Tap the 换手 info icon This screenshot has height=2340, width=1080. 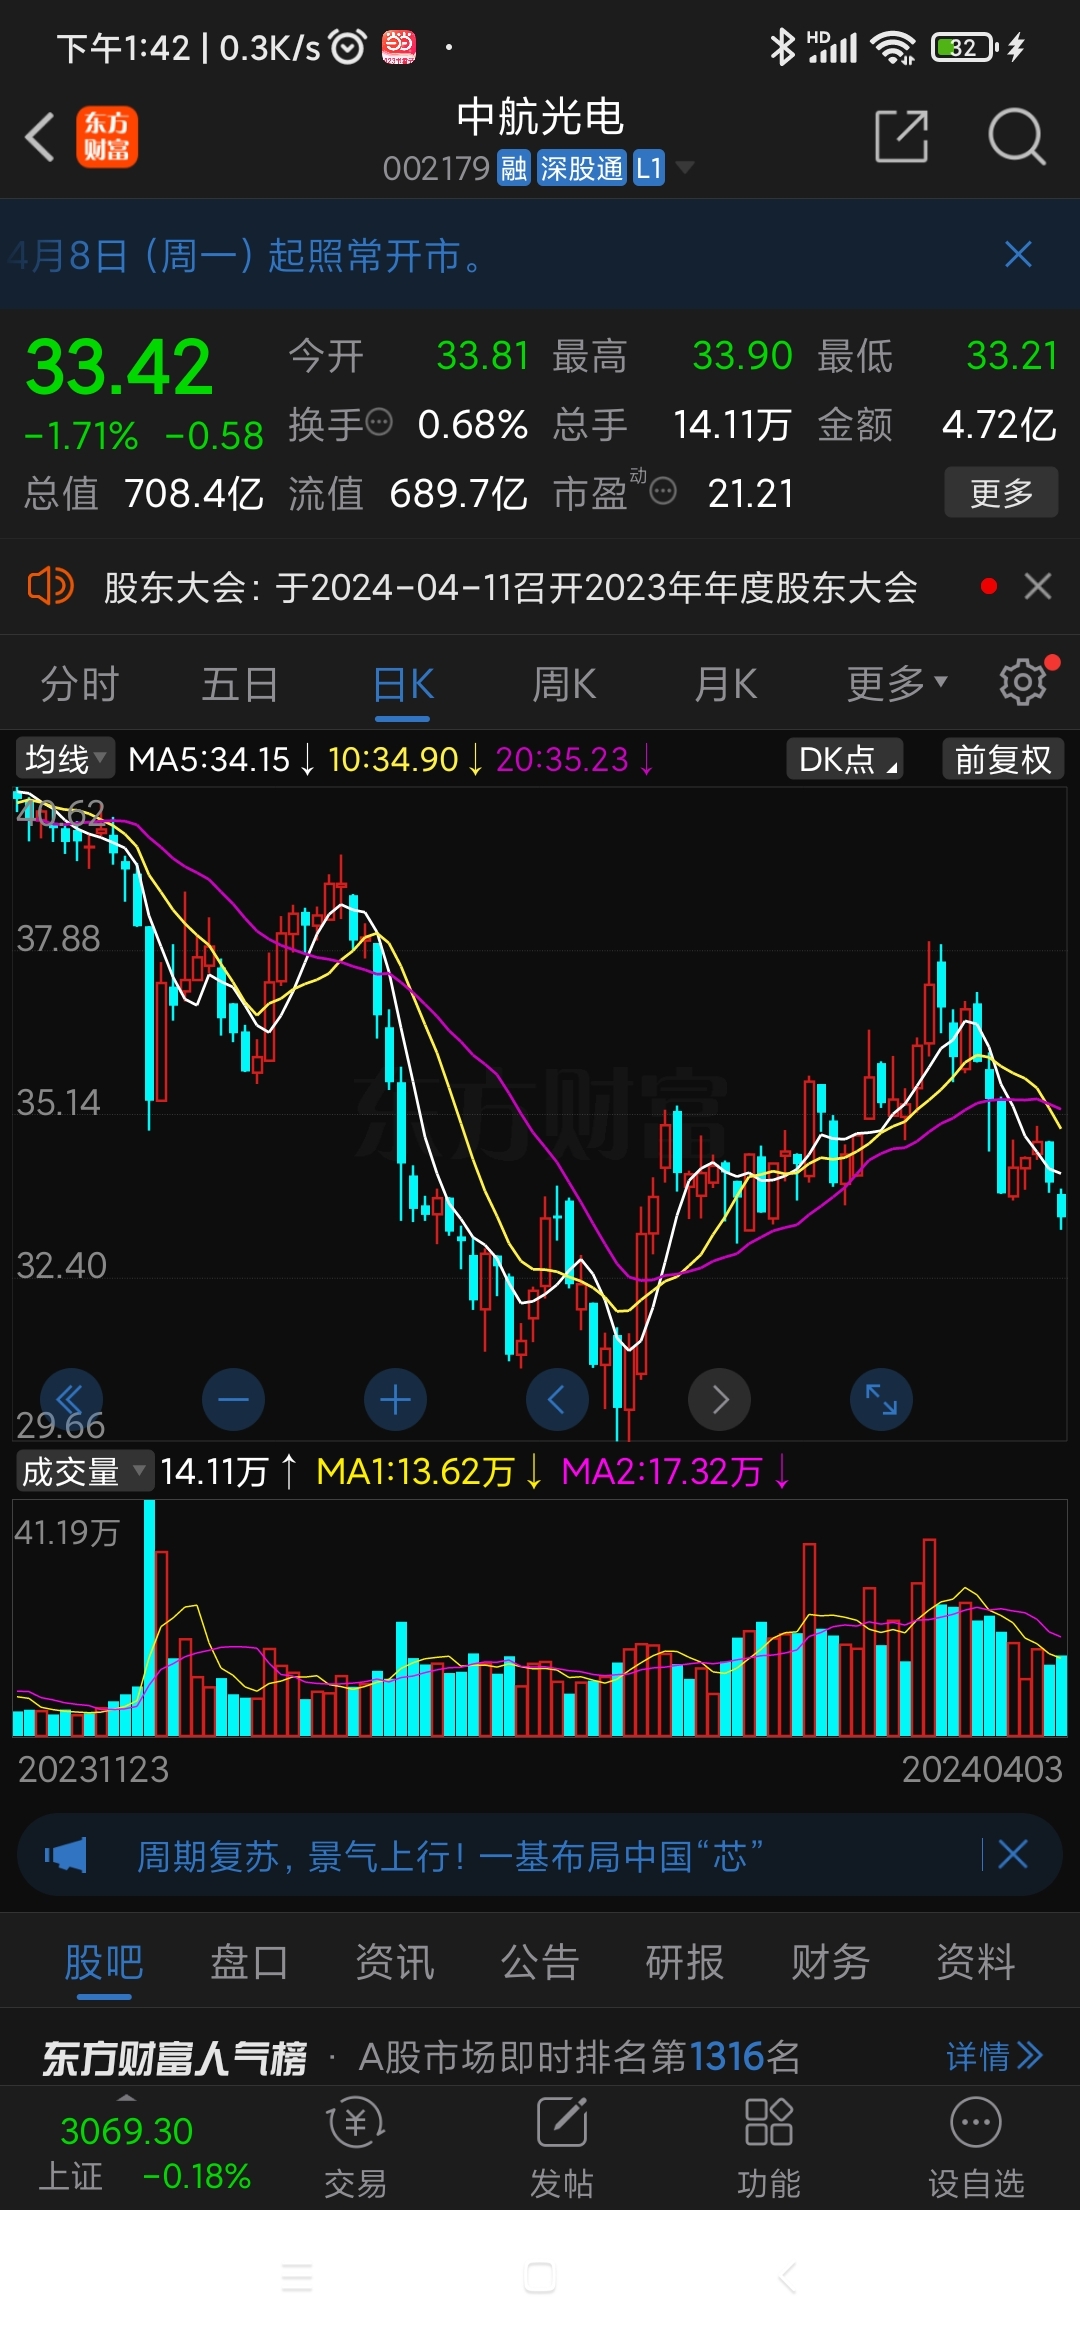379,422
